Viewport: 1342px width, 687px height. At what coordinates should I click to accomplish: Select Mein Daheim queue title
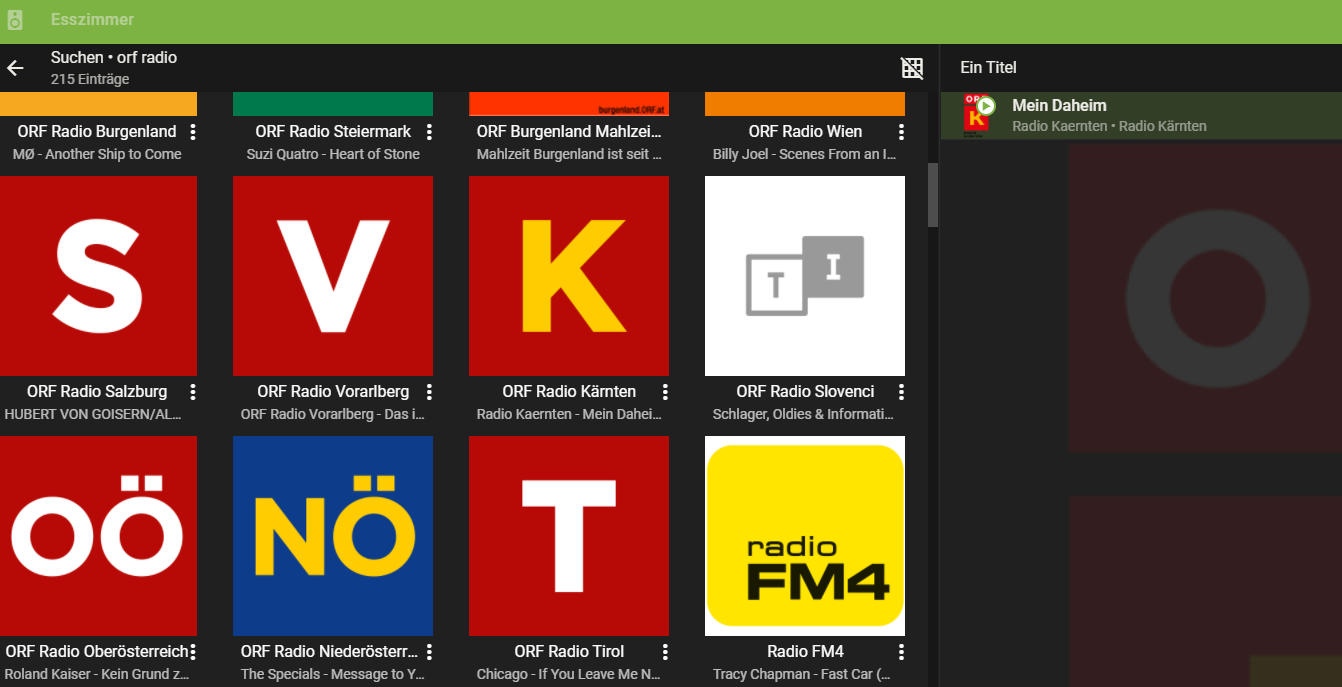[1059, 105]
